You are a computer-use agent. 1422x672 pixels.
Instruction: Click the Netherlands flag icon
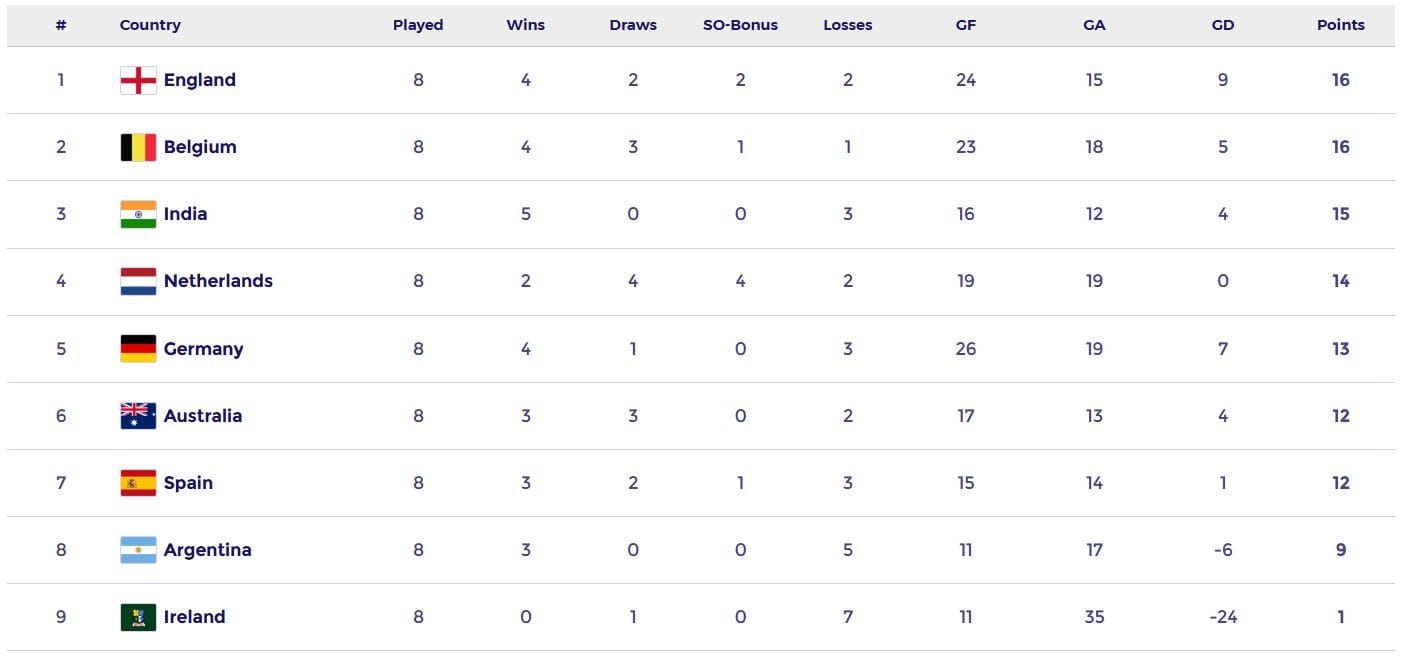(138, 281)
